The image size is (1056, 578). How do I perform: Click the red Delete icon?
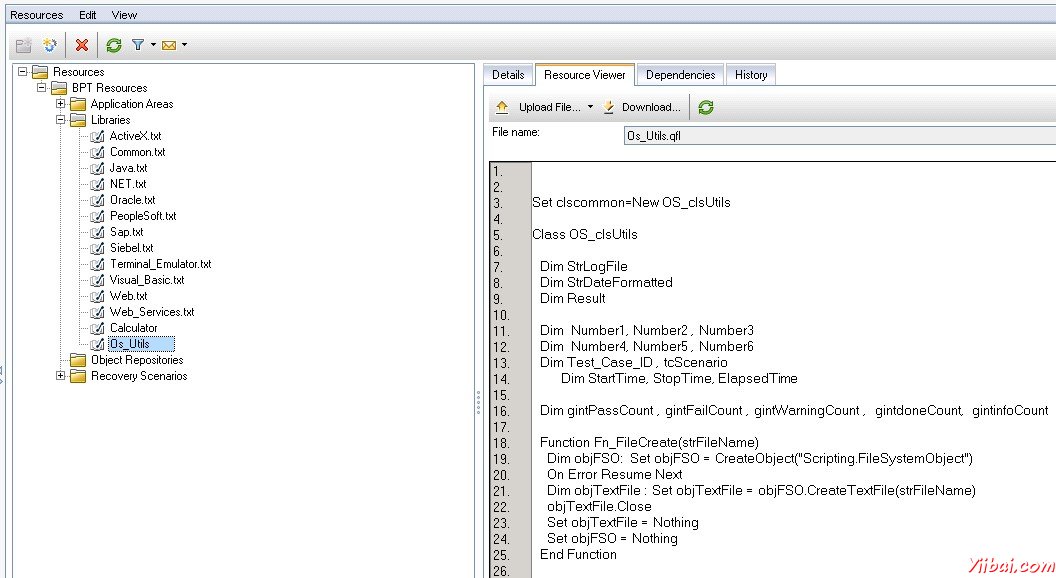click(82, 45)
